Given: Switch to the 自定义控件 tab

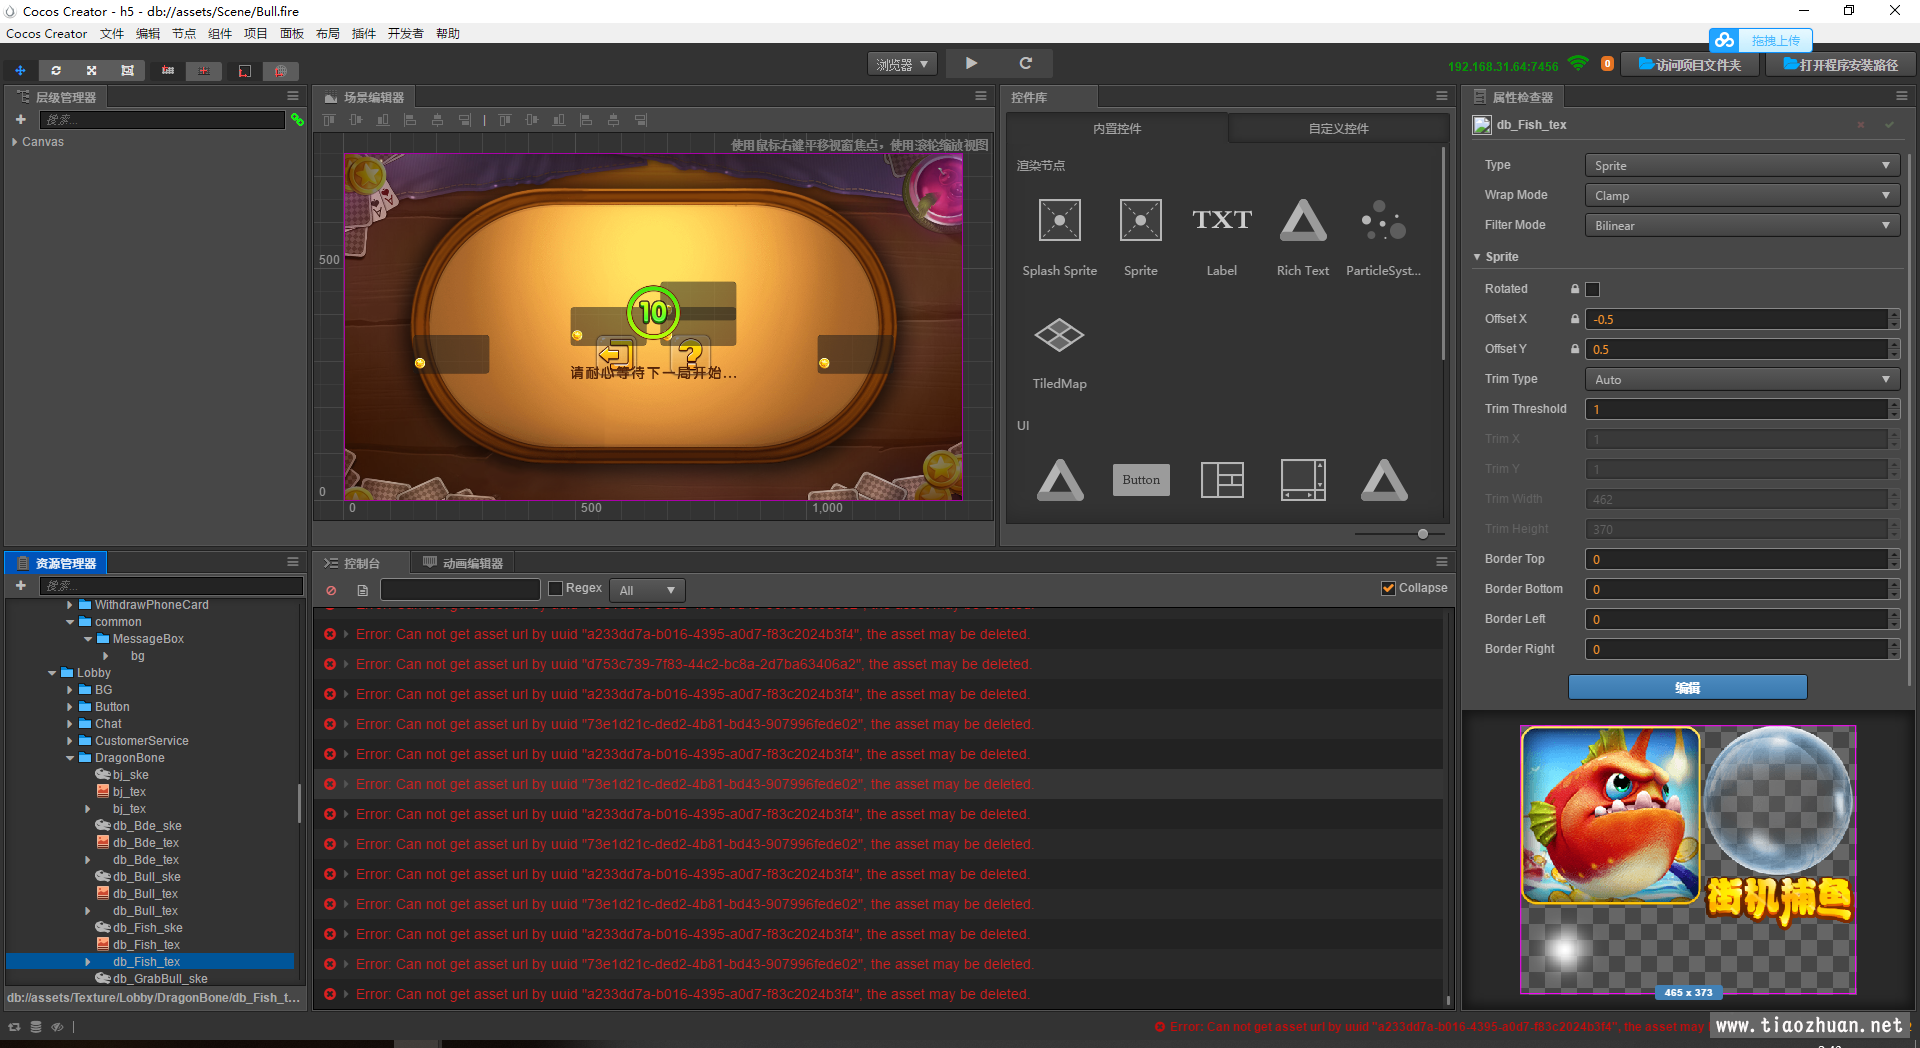Looking at the screenshot, I should (x=1338, y=128).
